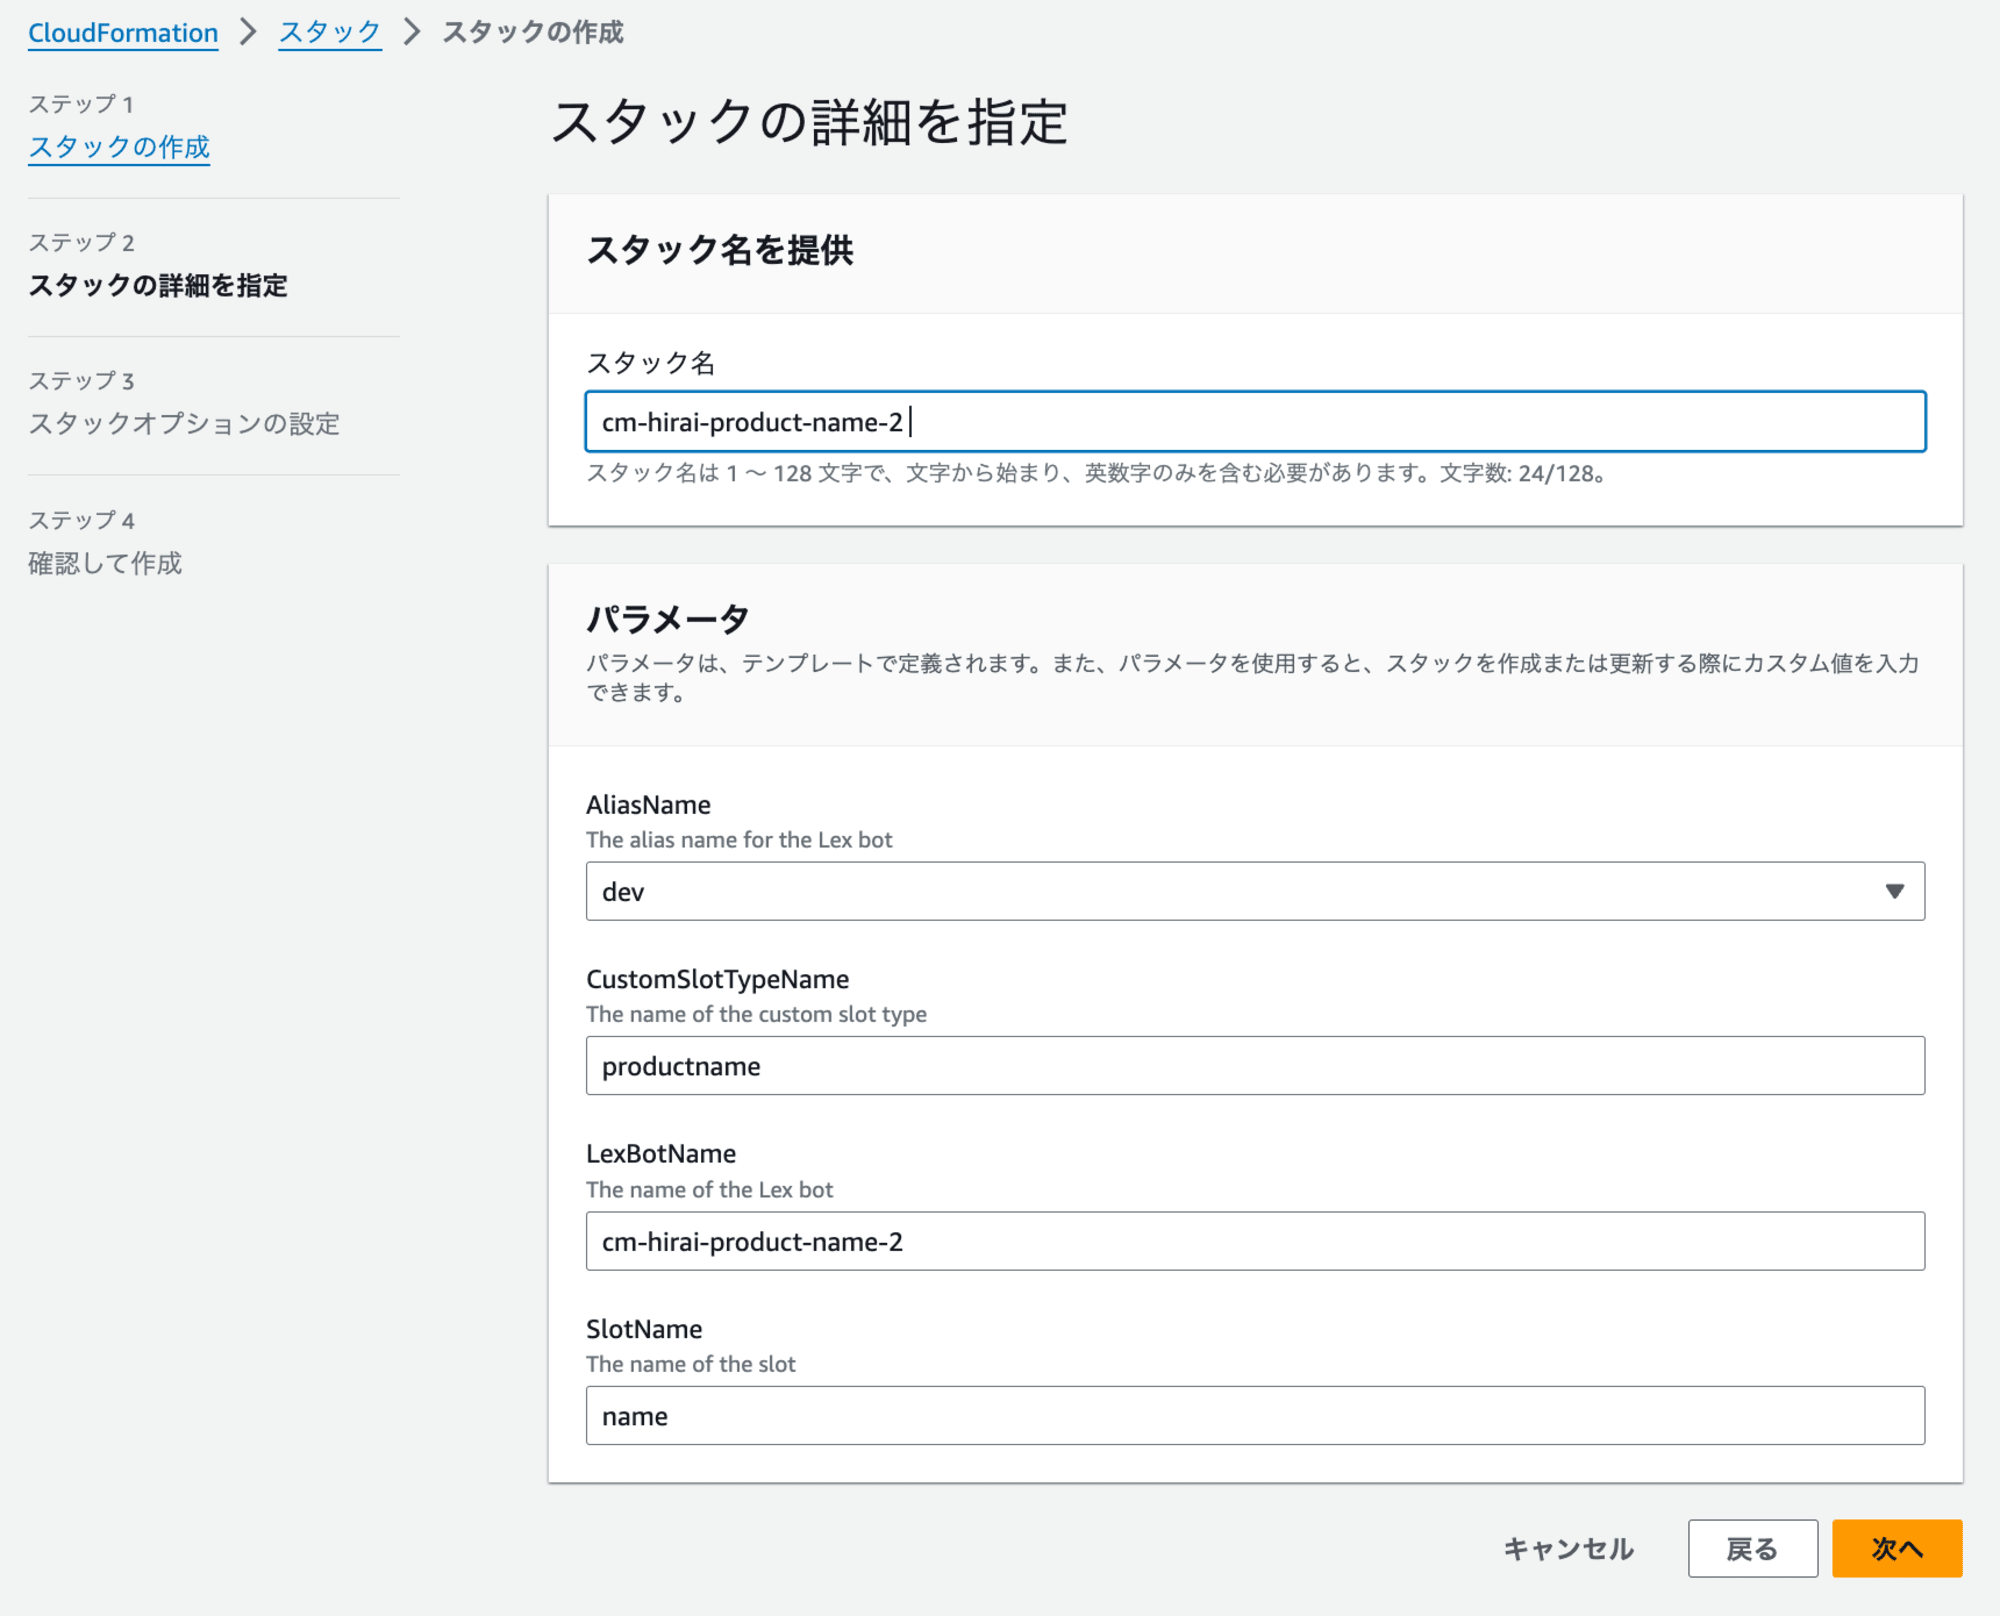
Task: Click the 'The name of the custom slot type' description
Action: coord(756,1014)
